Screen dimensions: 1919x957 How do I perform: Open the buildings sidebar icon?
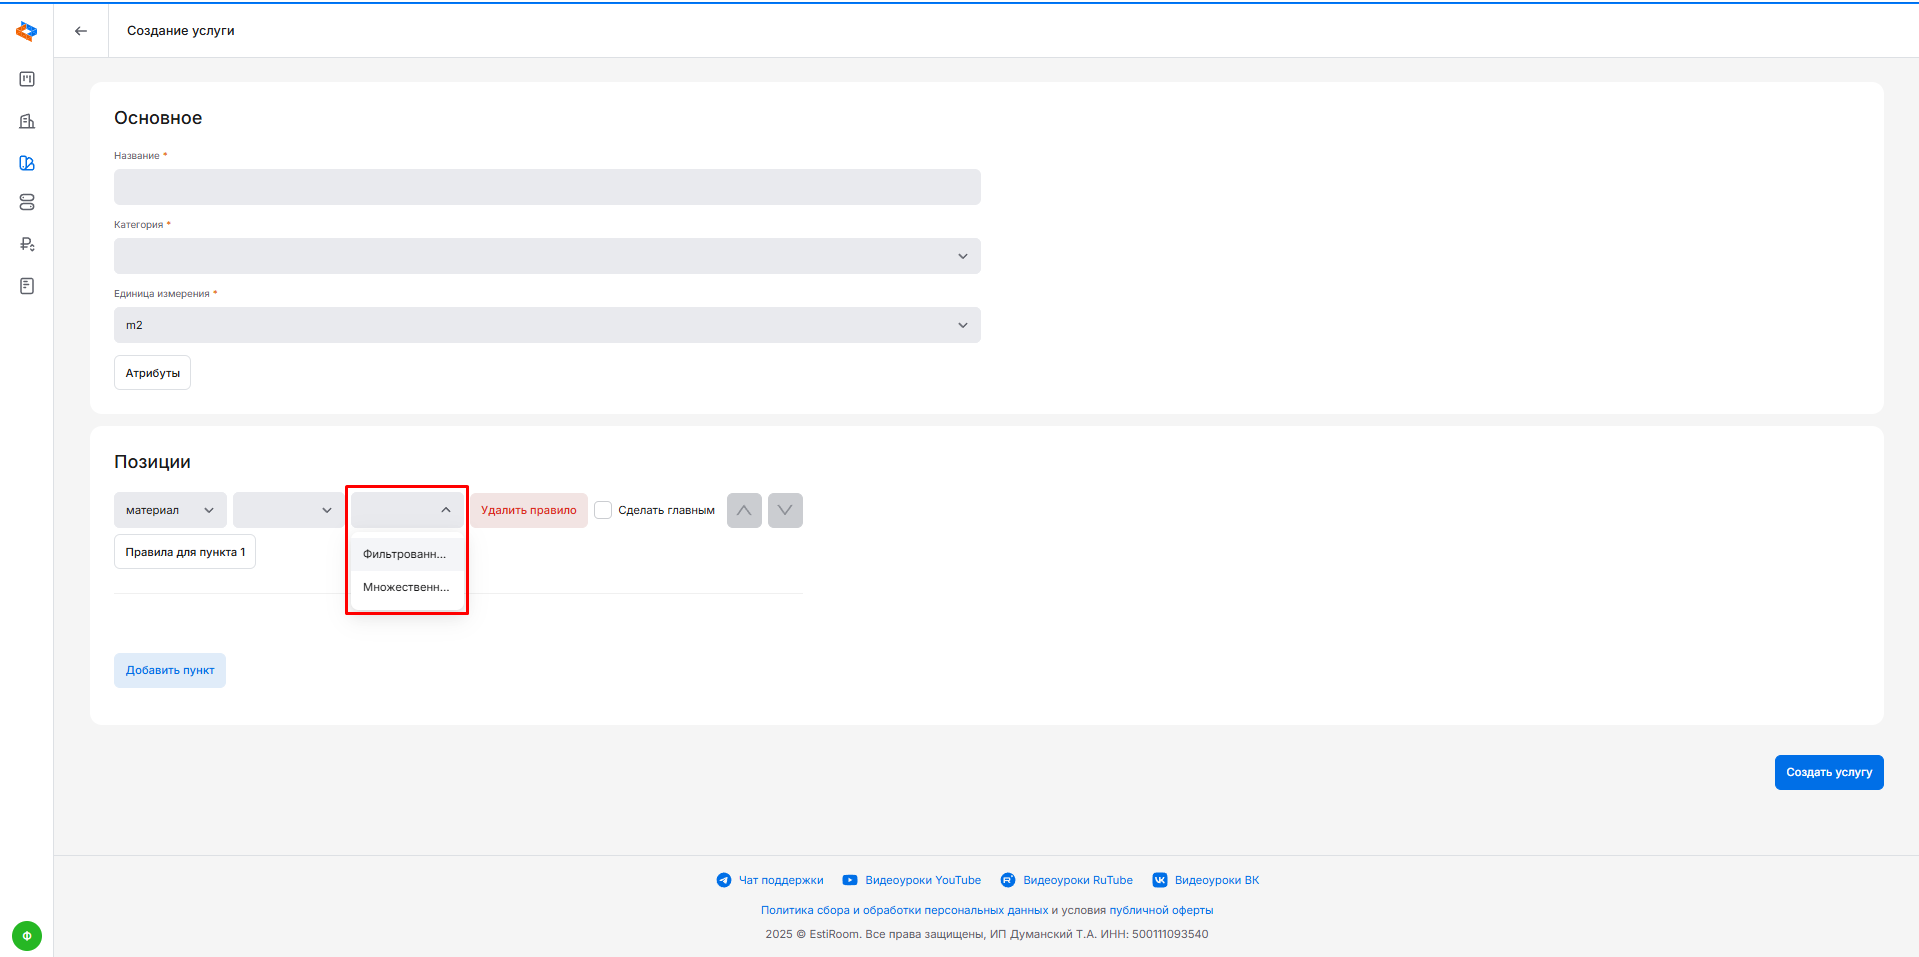(27, 121)
